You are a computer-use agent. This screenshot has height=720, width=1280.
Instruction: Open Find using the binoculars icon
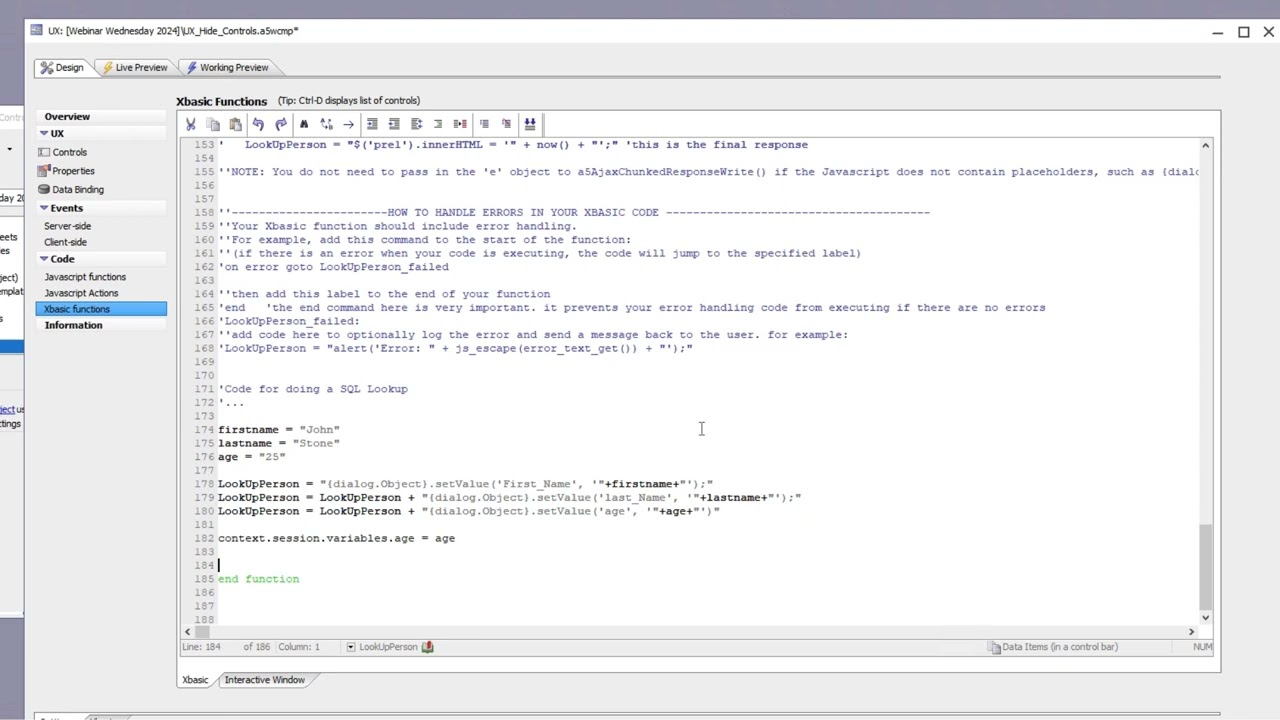(x=304, y=124)
